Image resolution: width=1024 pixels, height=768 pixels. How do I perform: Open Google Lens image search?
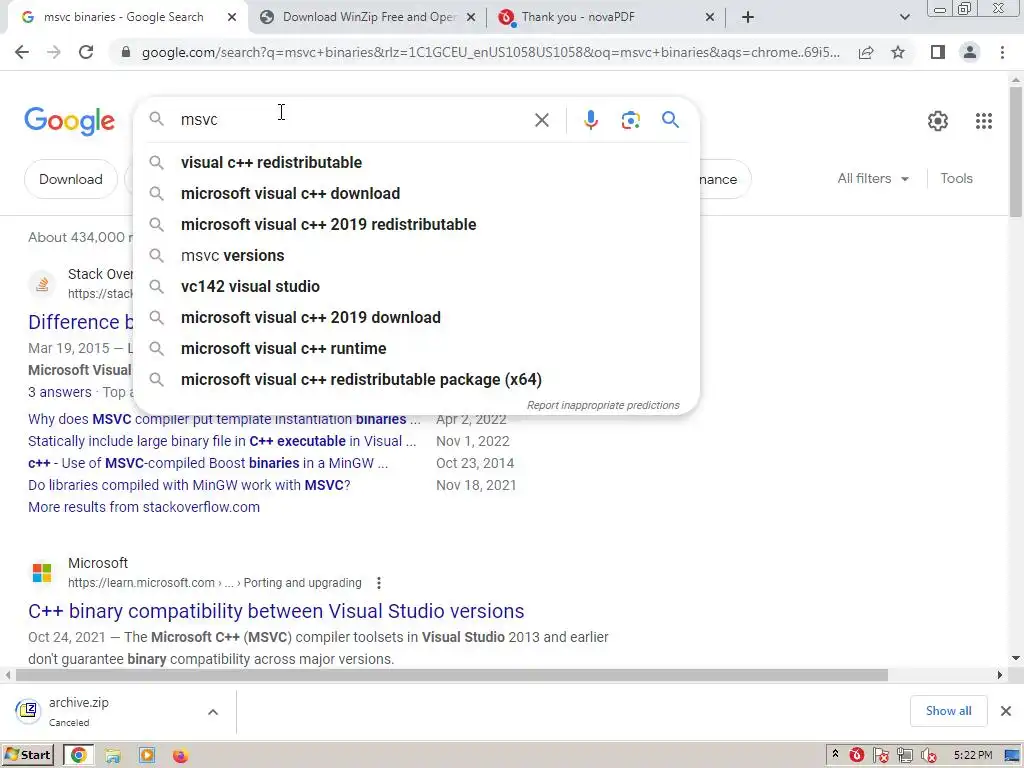click(630, 120)
